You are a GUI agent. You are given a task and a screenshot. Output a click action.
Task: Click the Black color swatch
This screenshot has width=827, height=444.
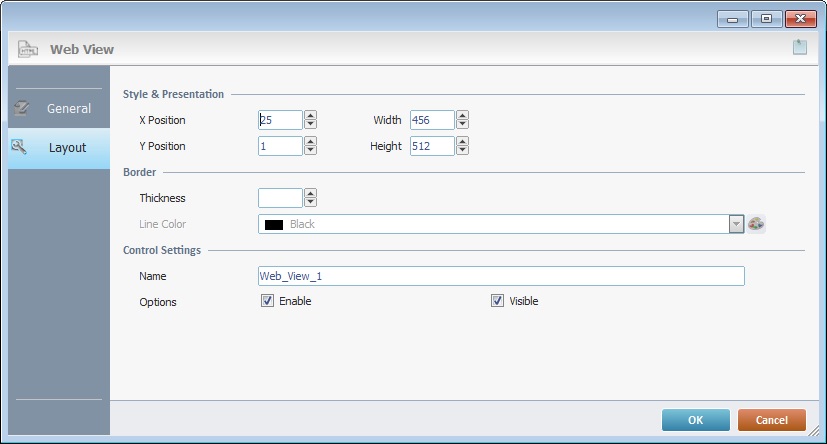[273, 225]
